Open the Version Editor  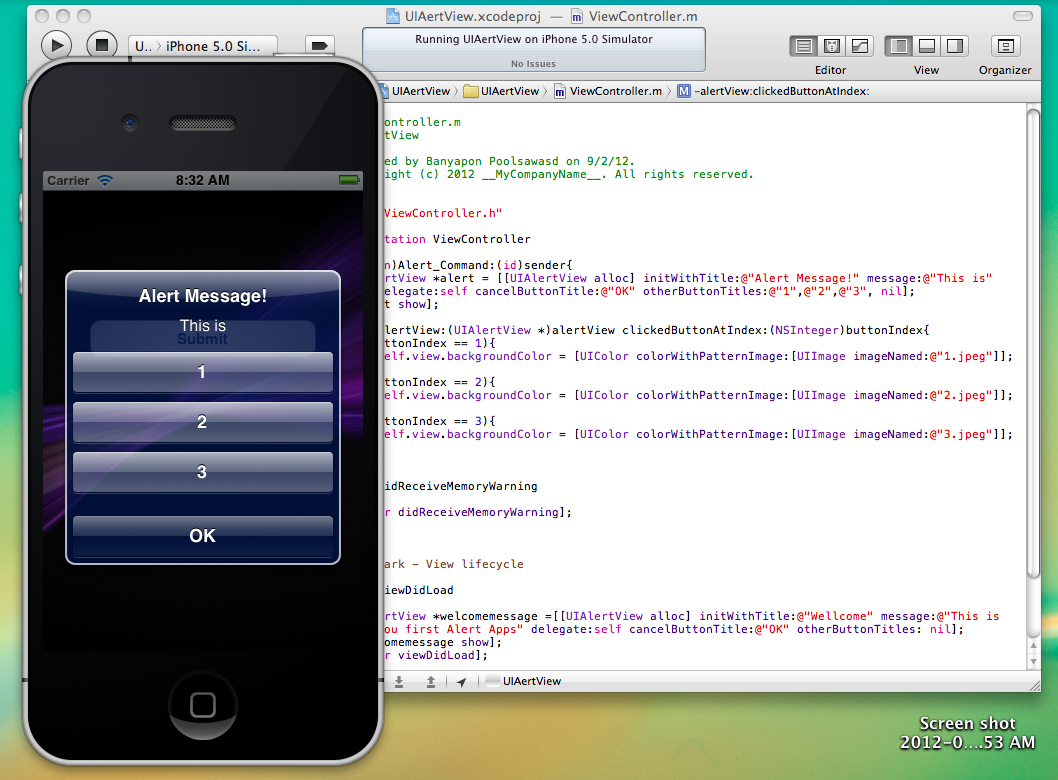[859, 45]
